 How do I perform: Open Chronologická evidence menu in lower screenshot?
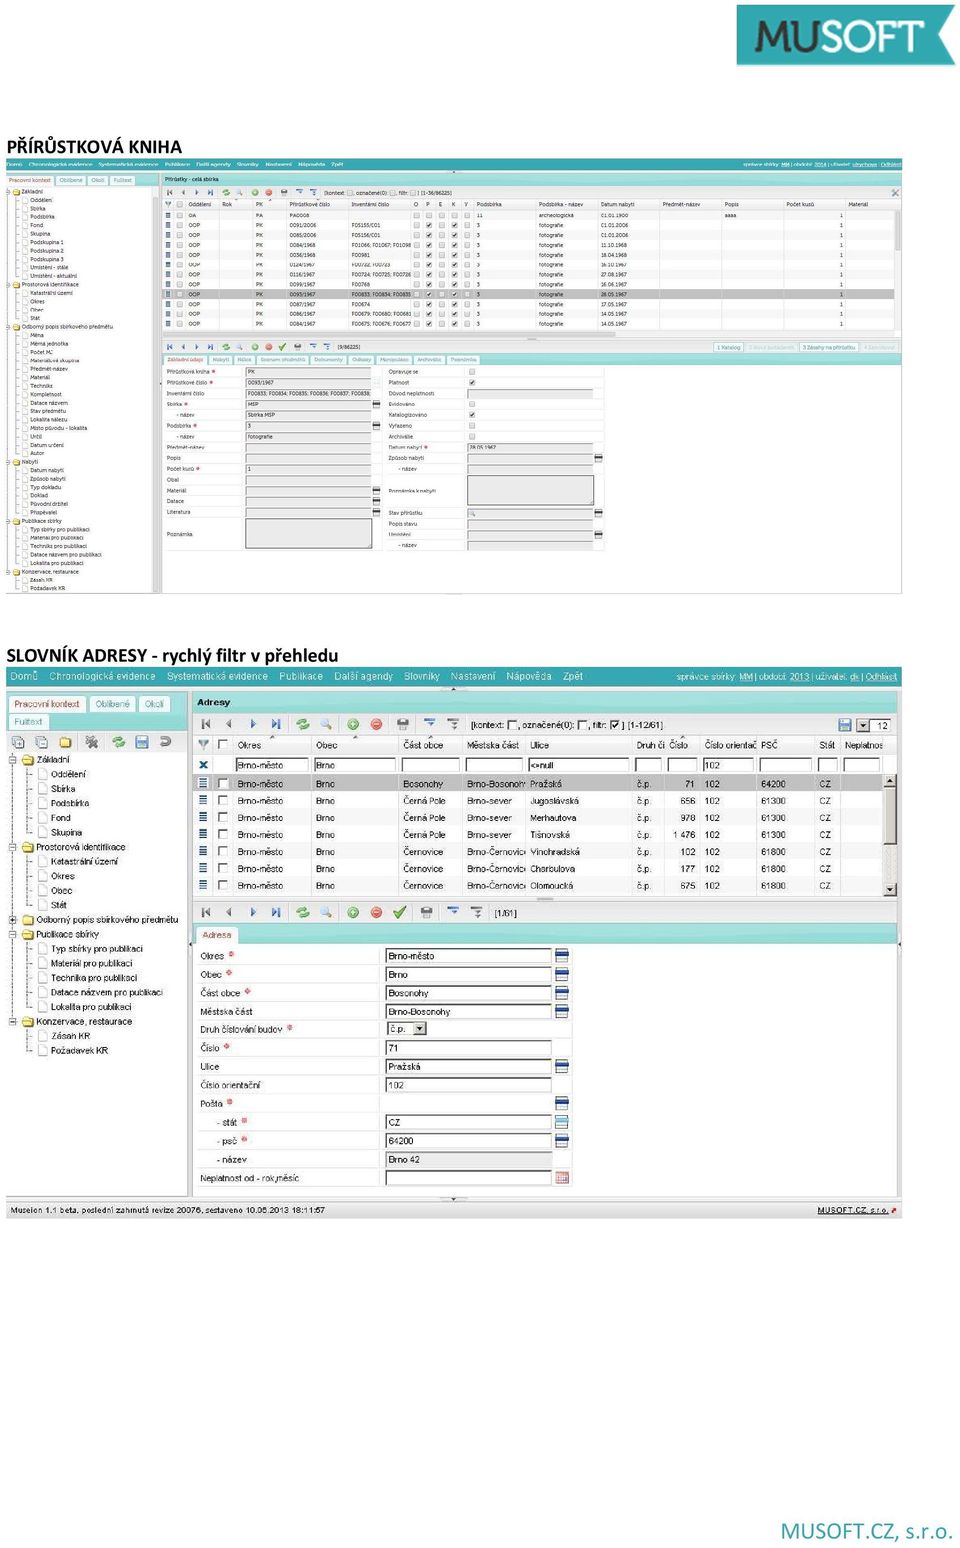pos(103,677)
